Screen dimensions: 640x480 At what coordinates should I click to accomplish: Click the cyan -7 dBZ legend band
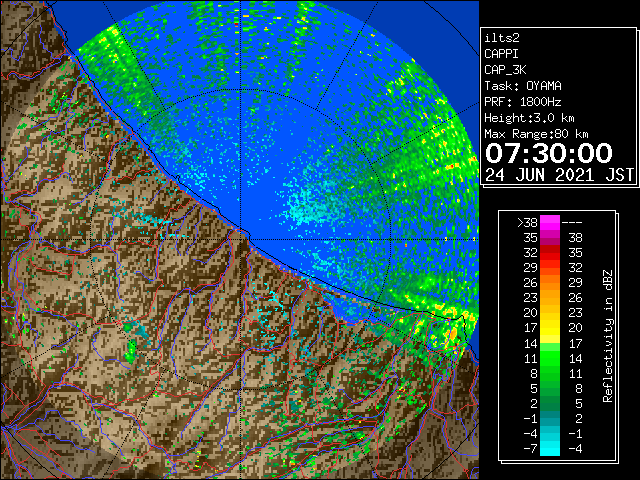(x=550, y=448)
